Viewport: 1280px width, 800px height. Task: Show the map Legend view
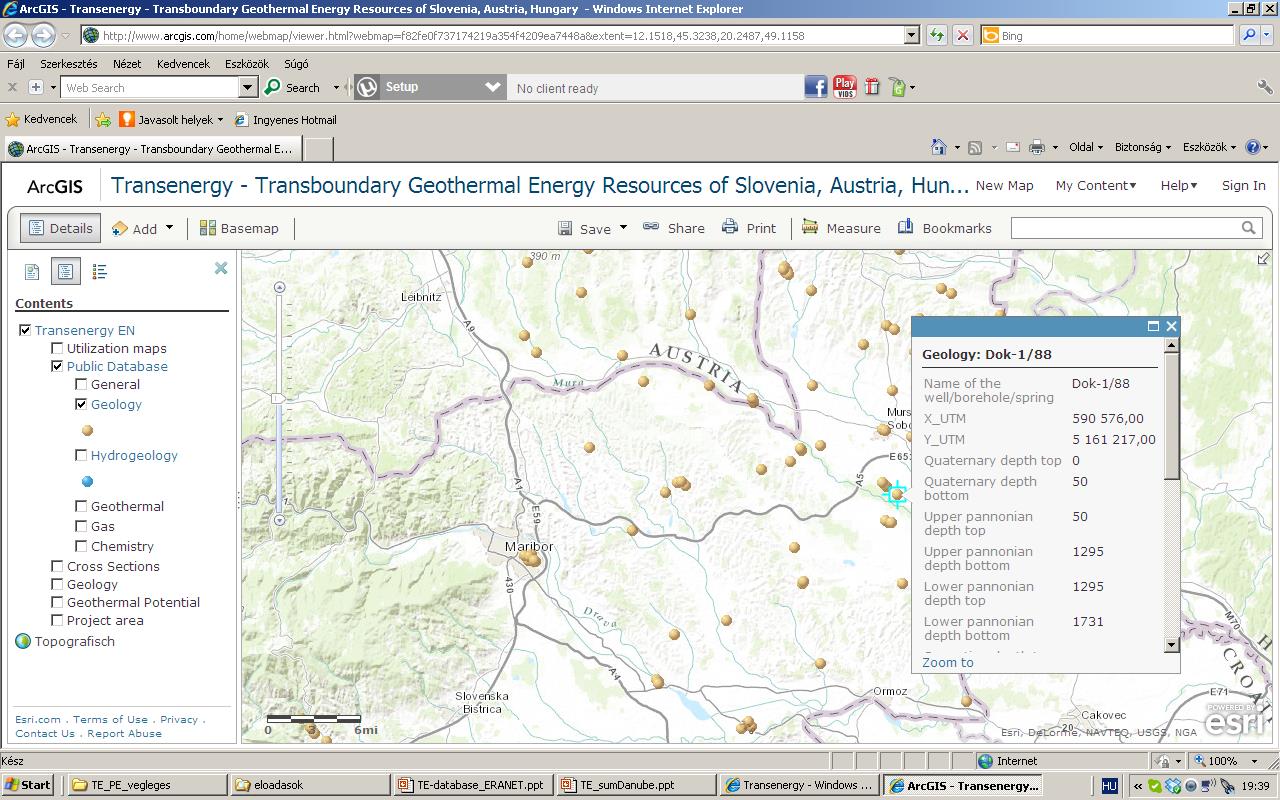click(x=99, y=271)
